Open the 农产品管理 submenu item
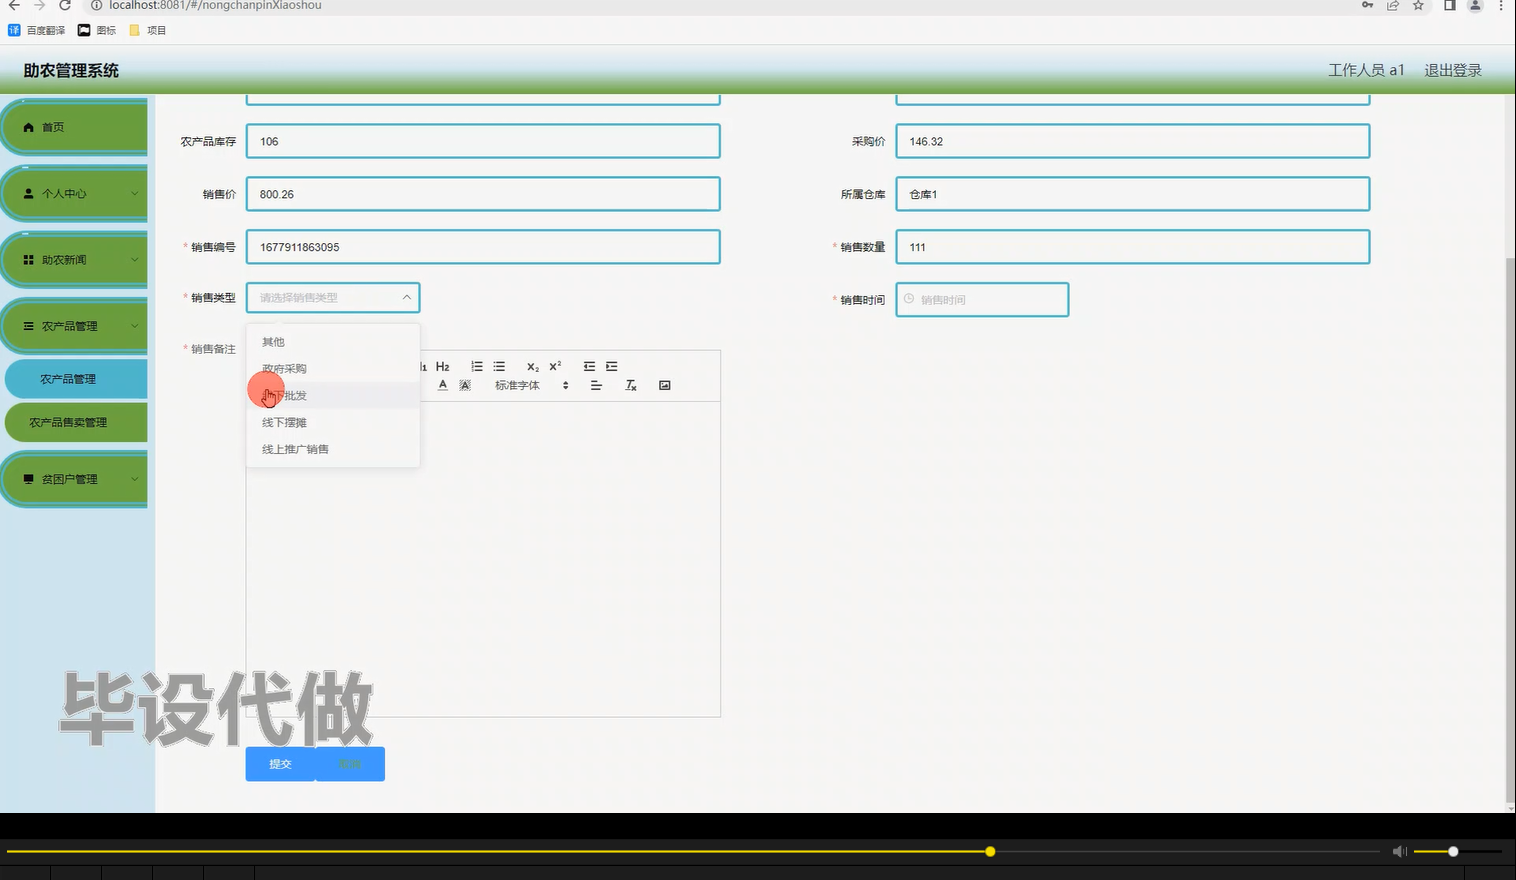The width and height of the screenshot is (1516, 880). 76,379
